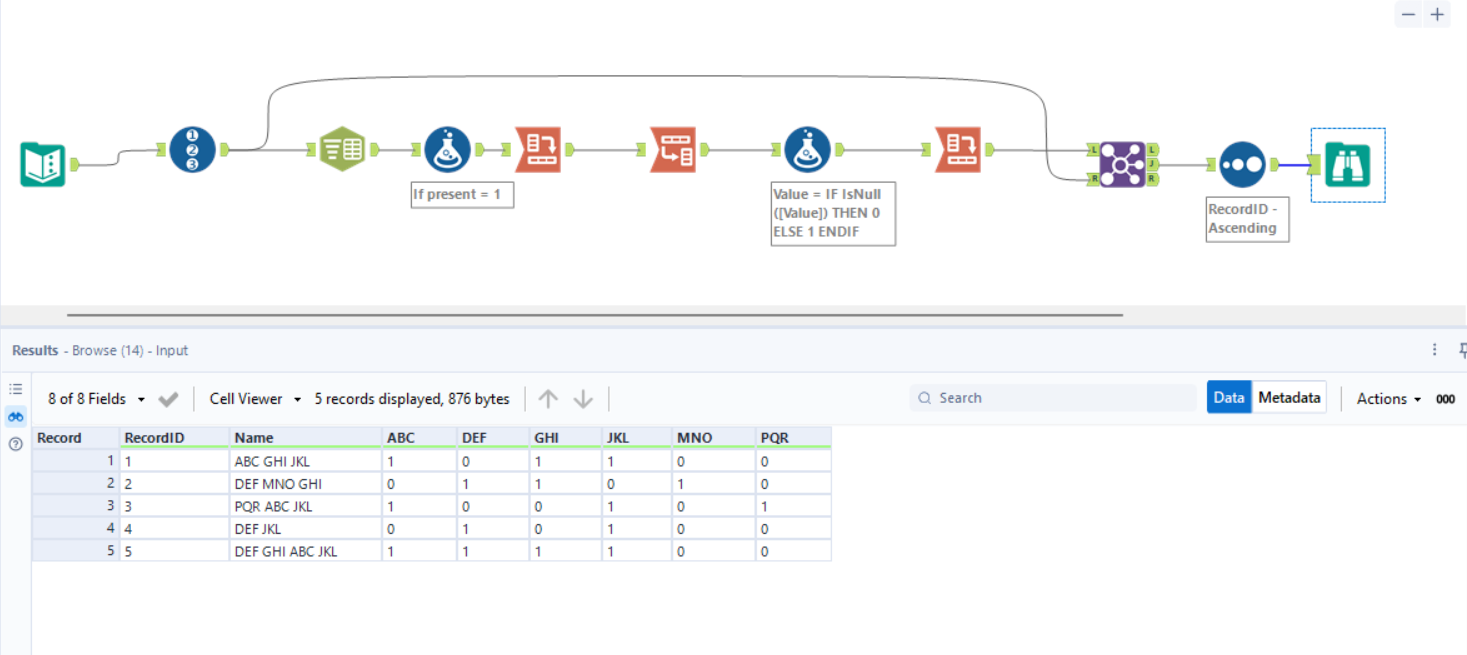Select the Data tab in Results
1467x655 pixels.
tap(1228, 396)
